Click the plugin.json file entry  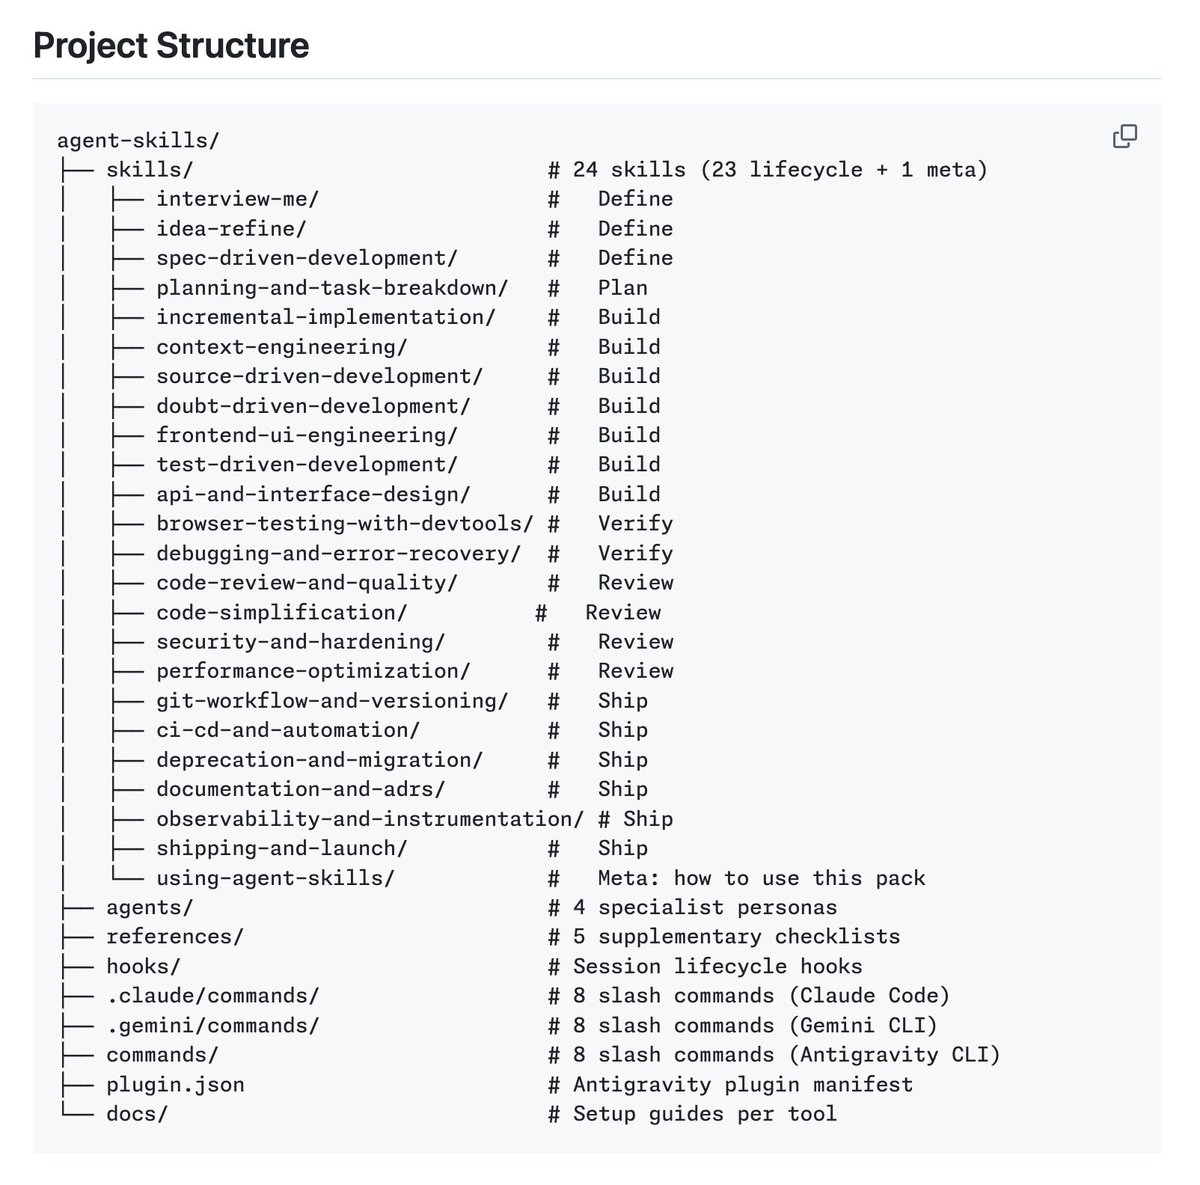175,1084
